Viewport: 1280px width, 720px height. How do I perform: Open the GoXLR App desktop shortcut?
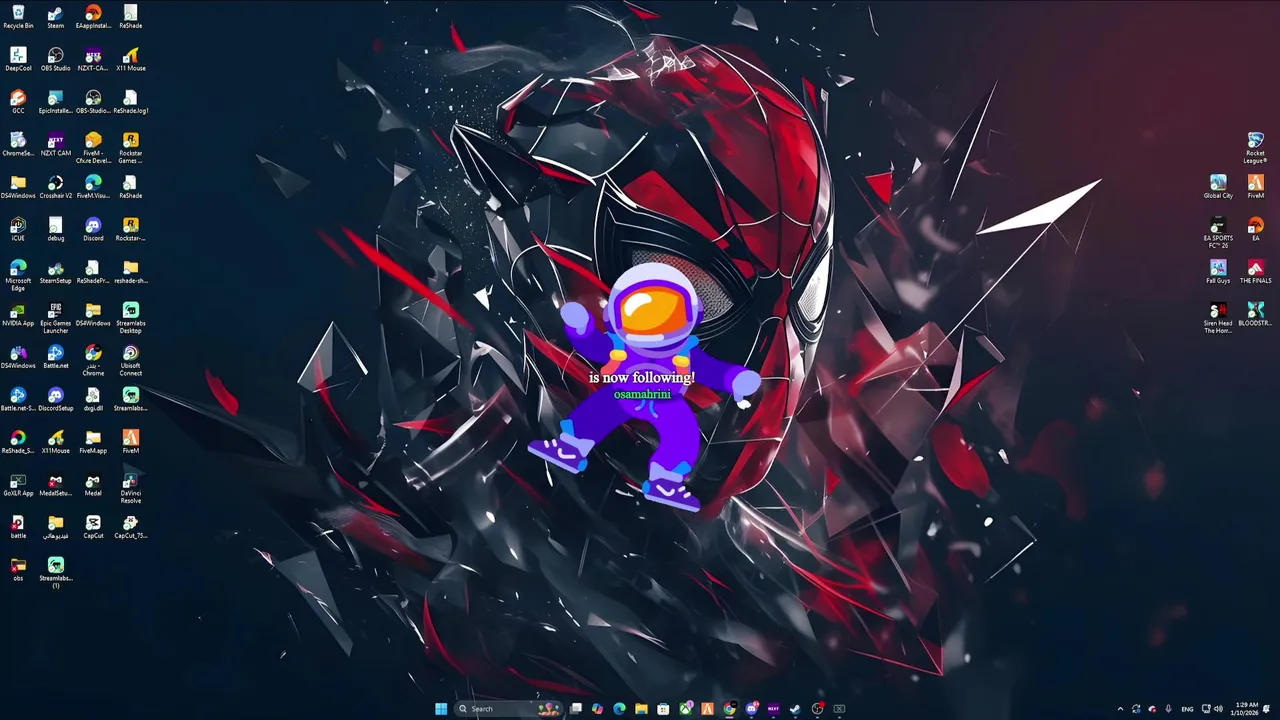pyautogui.click(x=18, y=484)
